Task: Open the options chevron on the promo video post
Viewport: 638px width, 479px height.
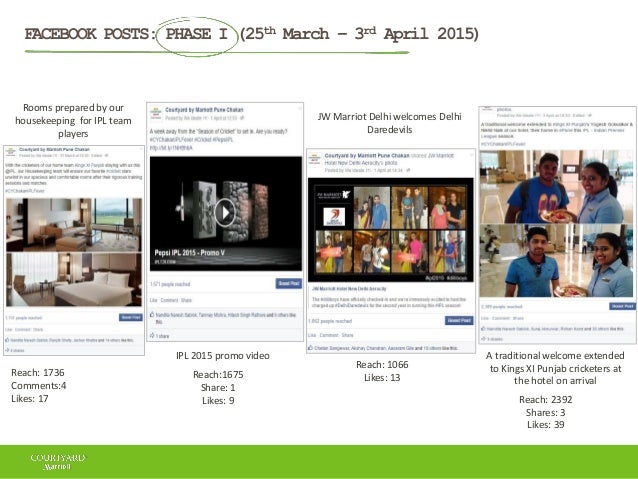Action: pos(300,108)
